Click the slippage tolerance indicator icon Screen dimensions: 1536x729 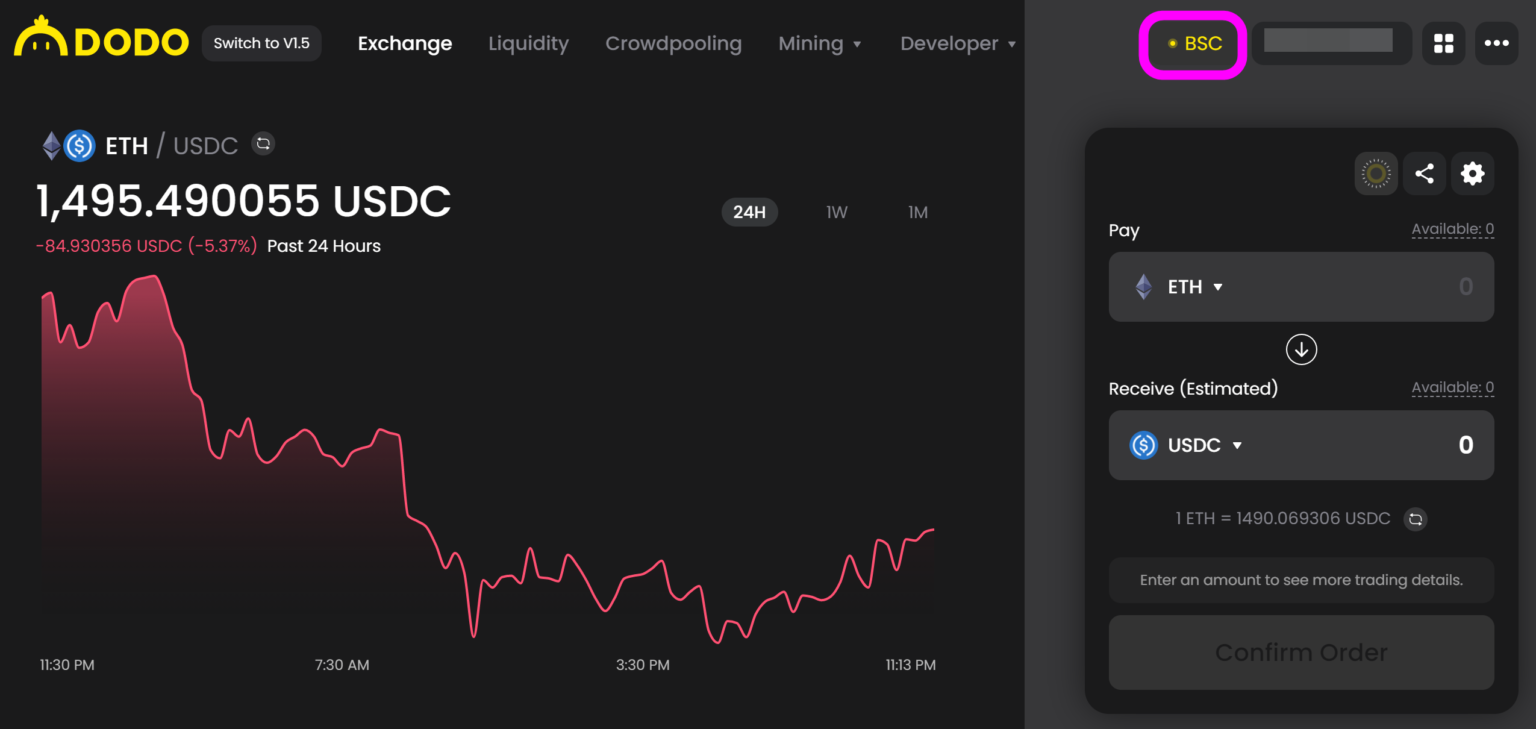[x=1375, y=173]
